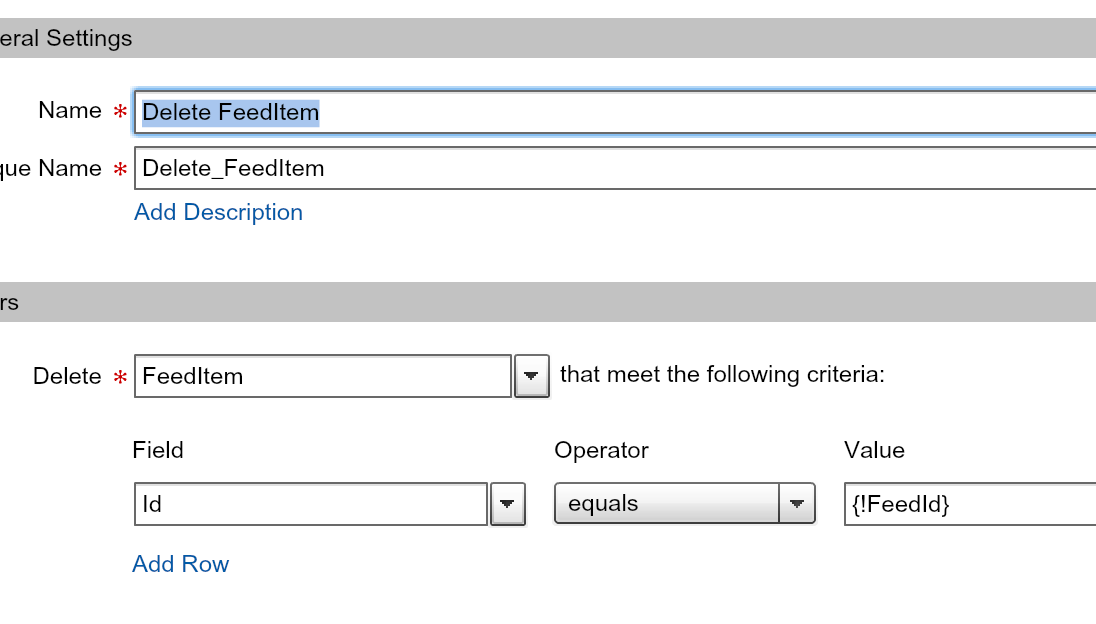Click the {!FeedId} value field
Image resolution: width=1096 pixels, height=624 pixels.
tap(970, 504)
